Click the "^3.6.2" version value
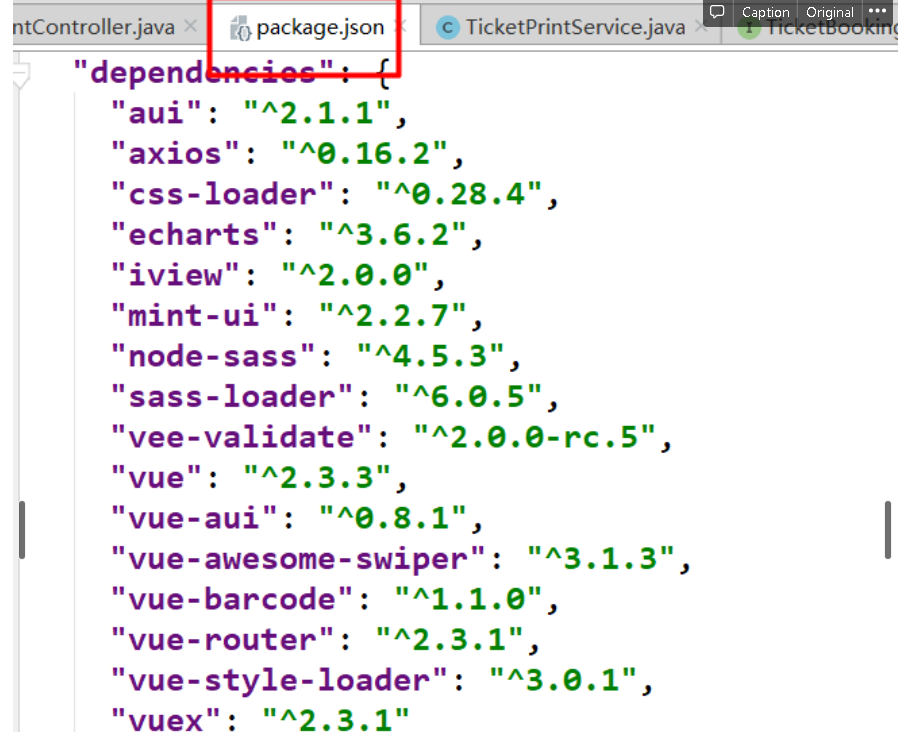 coord(392,235)
